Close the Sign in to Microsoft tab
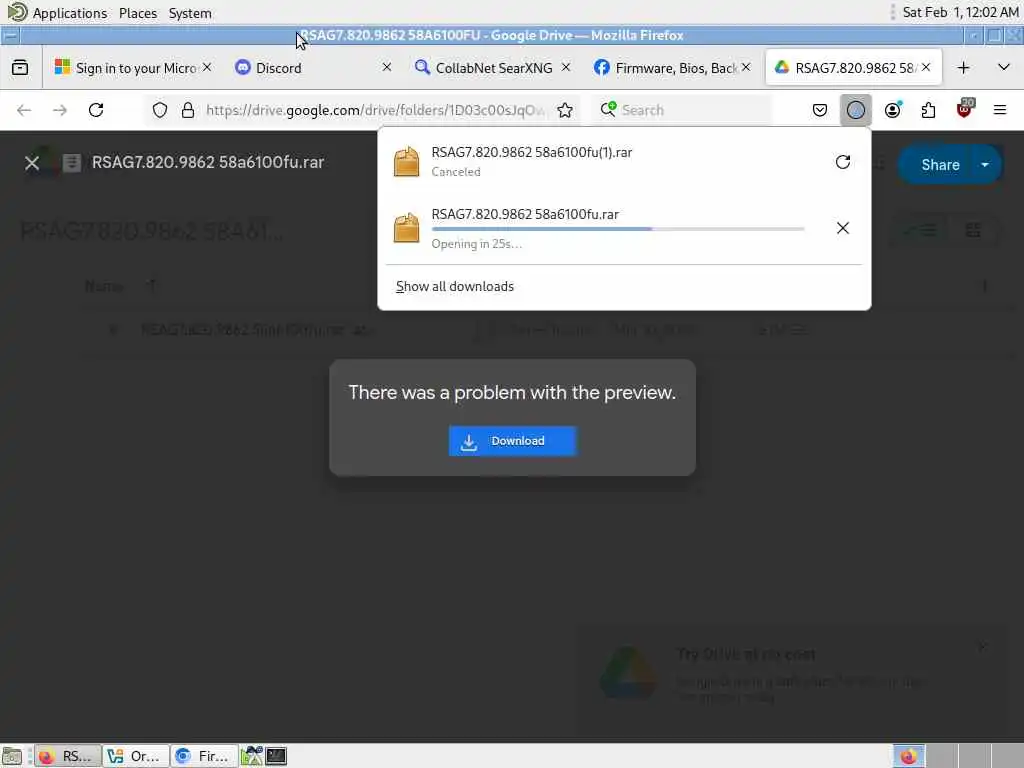1024x768 pixels. (x=207, y=67)
